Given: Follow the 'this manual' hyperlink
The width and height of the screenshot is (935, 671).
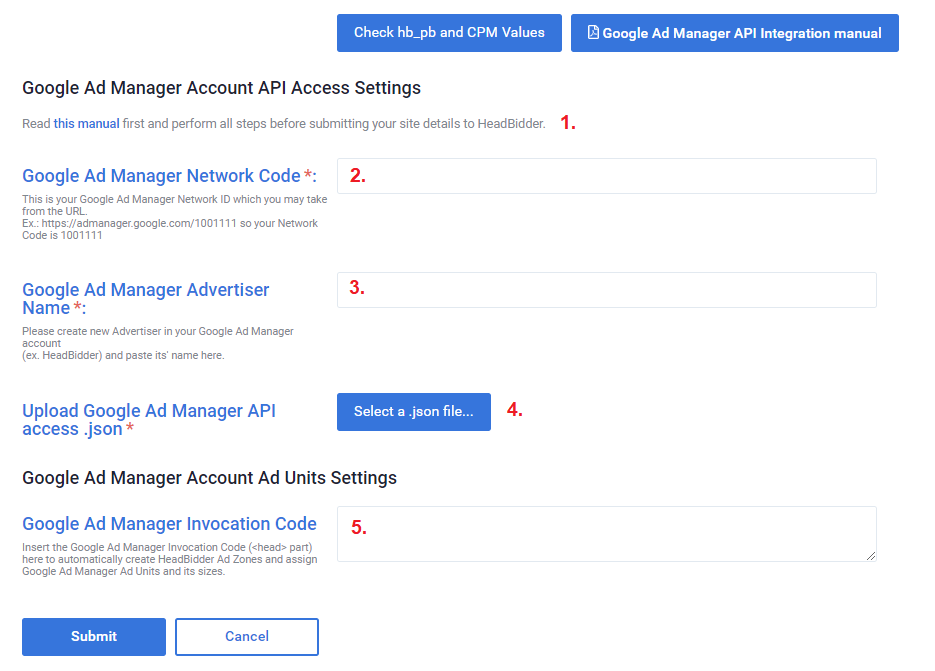Looking at the screenshot, I should pyautogui.click(x=86, y=124).
